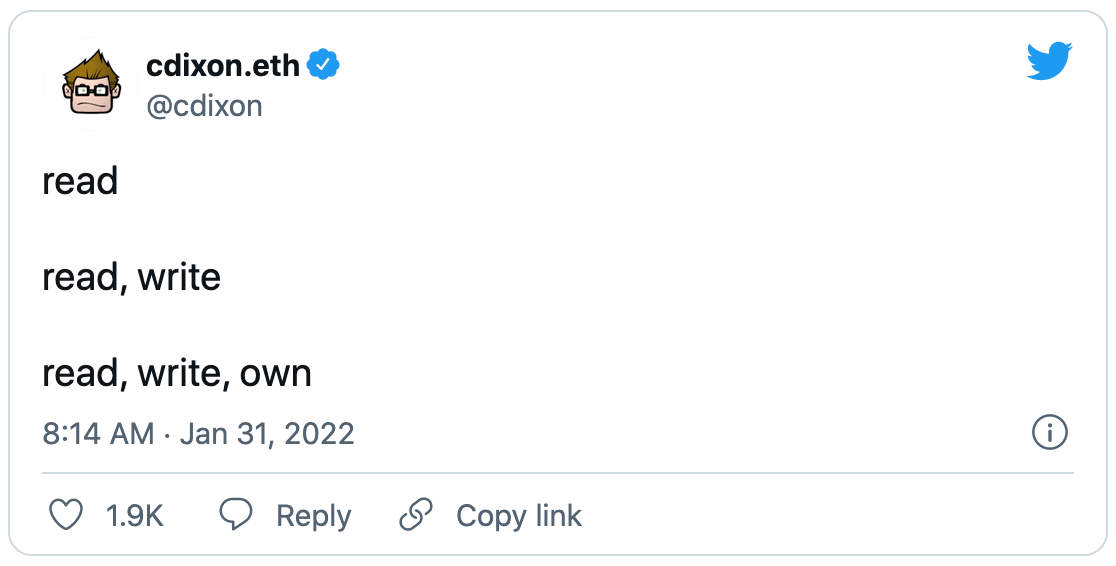Screen dimensions: 1116x566
Task: Click the reply speech bubble icon
Action: [x=236, y=516]
